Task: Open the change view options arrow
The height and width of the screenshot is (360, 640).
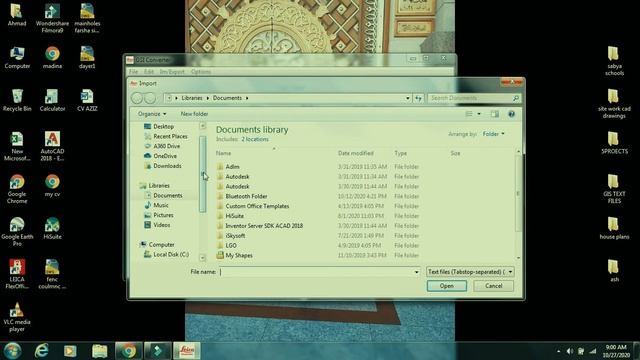Action: point(479,114)
